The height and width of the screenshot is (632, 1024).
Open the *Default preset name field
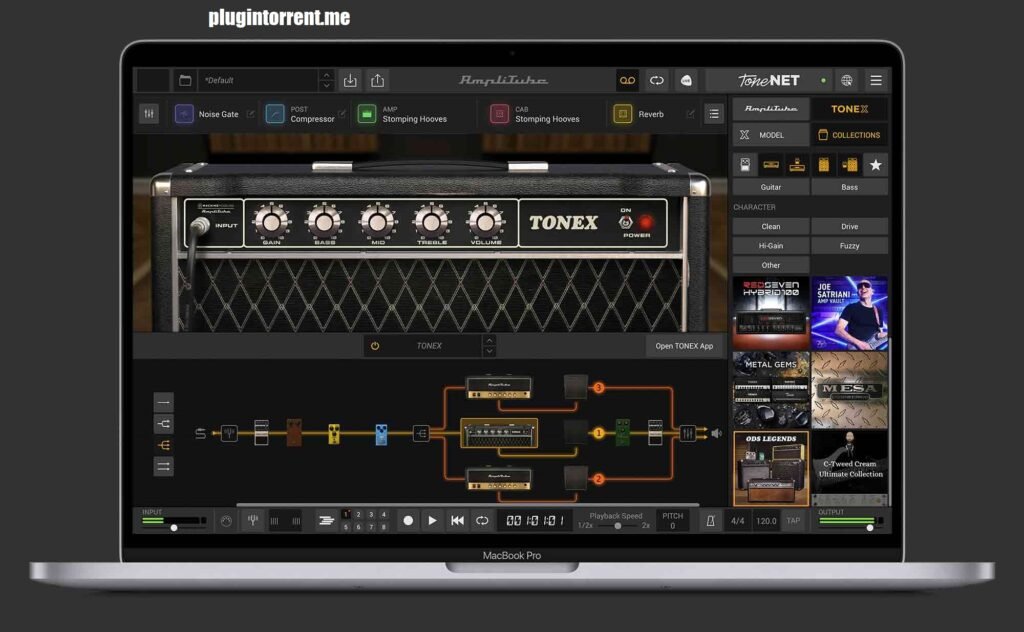[259, 80]
